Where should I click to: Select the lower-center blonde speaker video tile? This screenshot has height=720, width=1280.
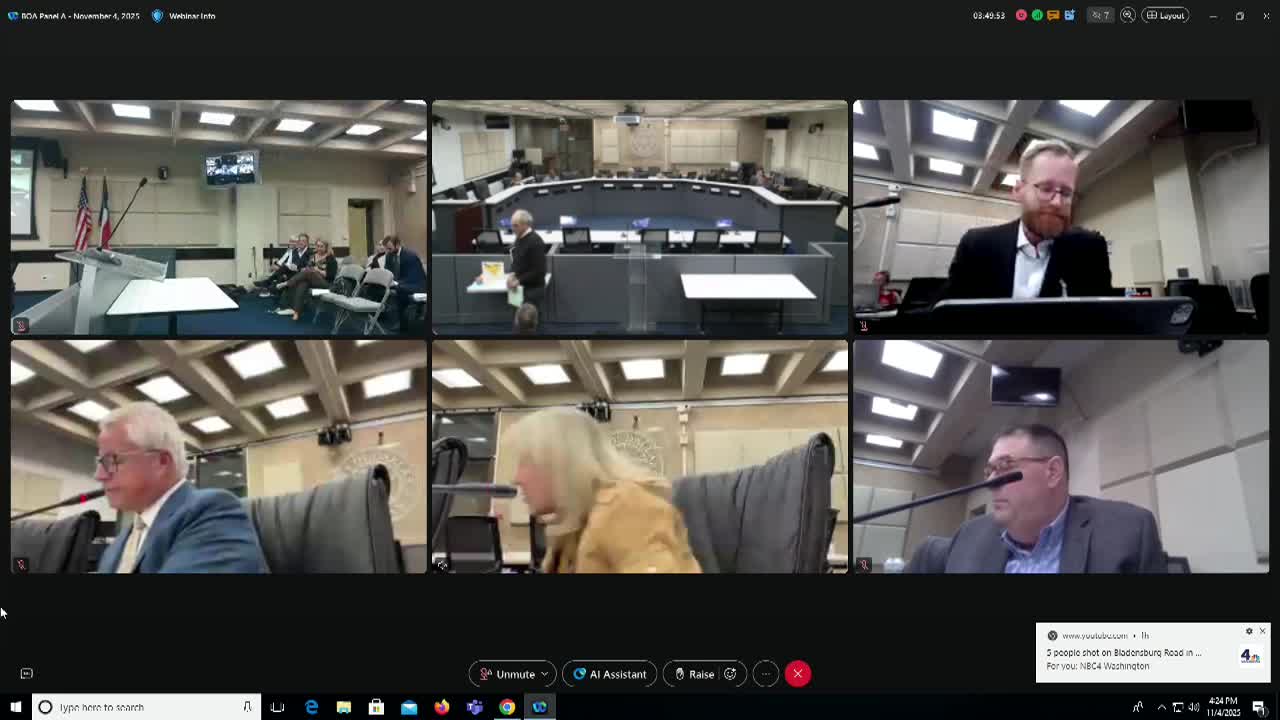pyautogui.click(x=639, y=456)
